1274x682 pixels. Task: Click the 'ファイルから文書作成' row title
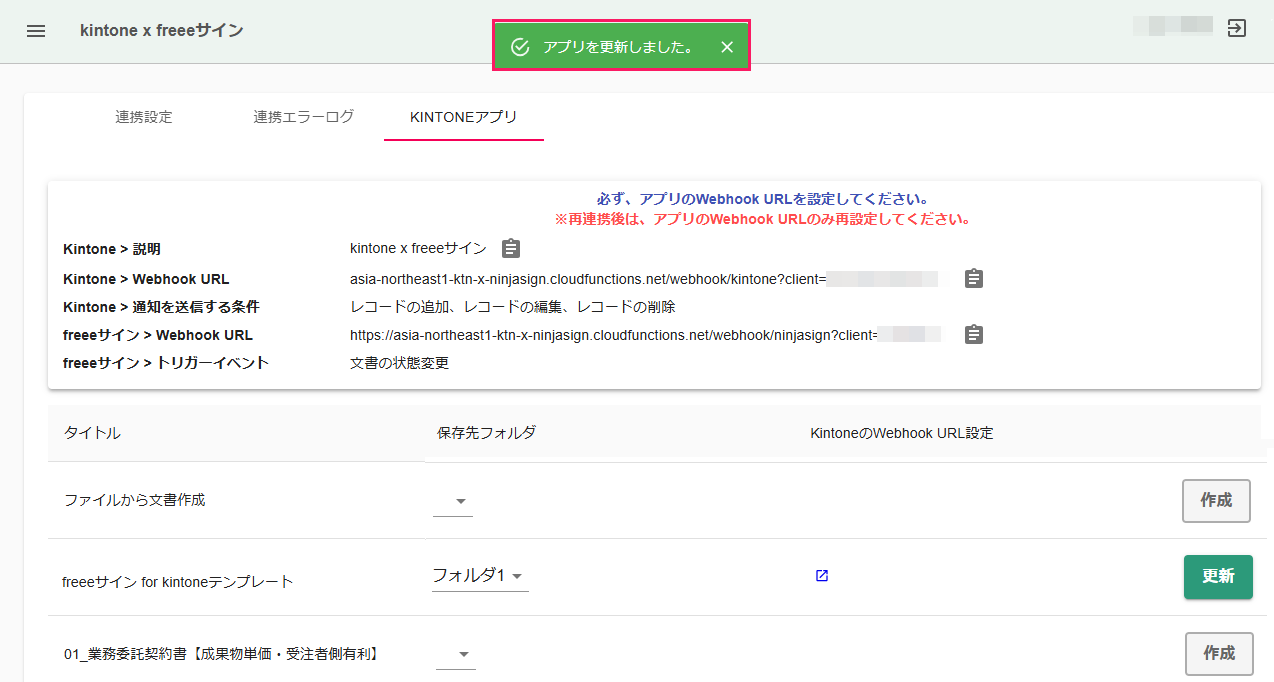(x=135, y=500)
